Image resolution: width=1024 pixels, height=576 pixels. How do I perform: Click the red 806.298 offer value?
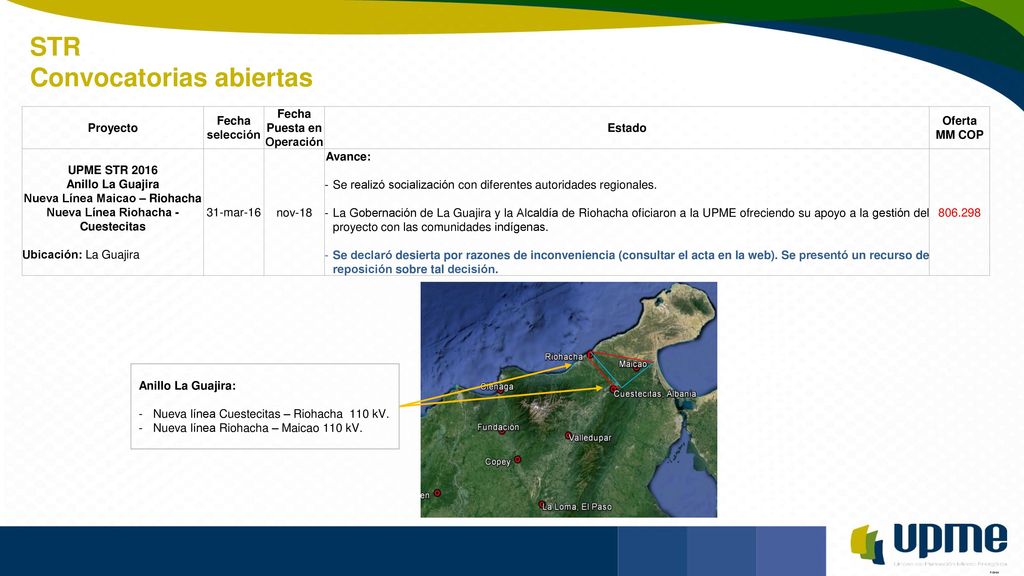(x=959, y=213)
